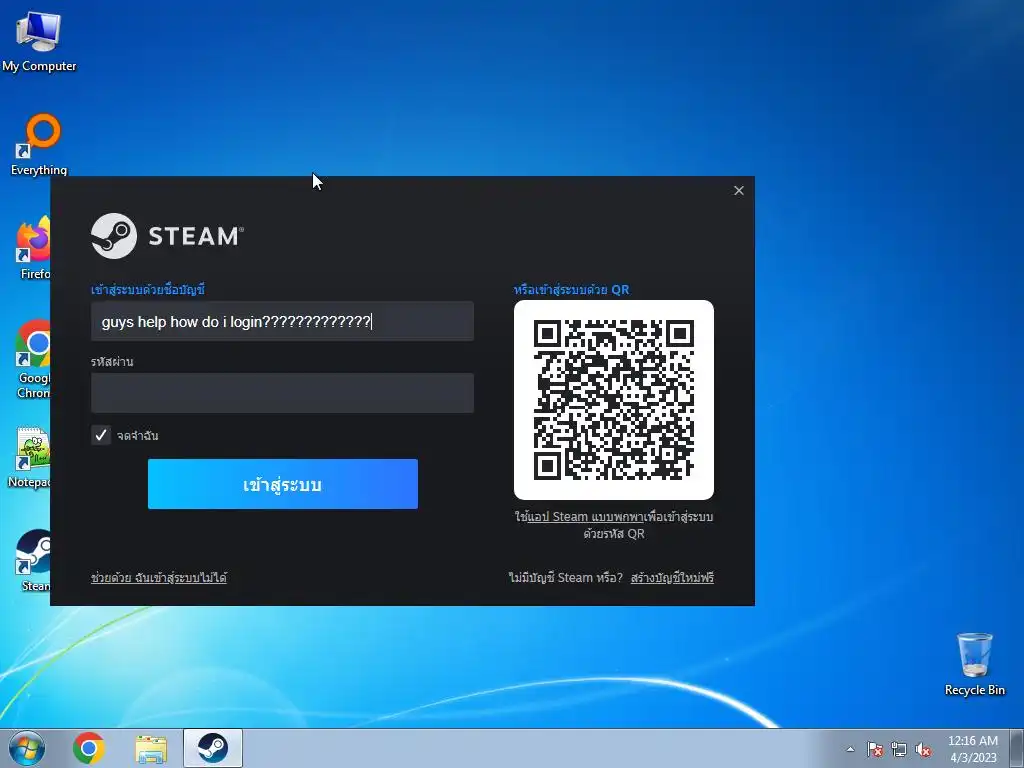The image size is (1024, 768).
Task: Open Windows Explorer from the taskbar
Action: [x=151, y=748]
